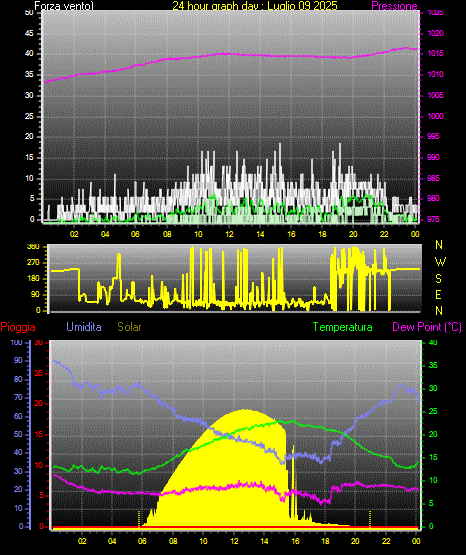
Task: Click the Temperatura legend label
Action: click(343, 327)
